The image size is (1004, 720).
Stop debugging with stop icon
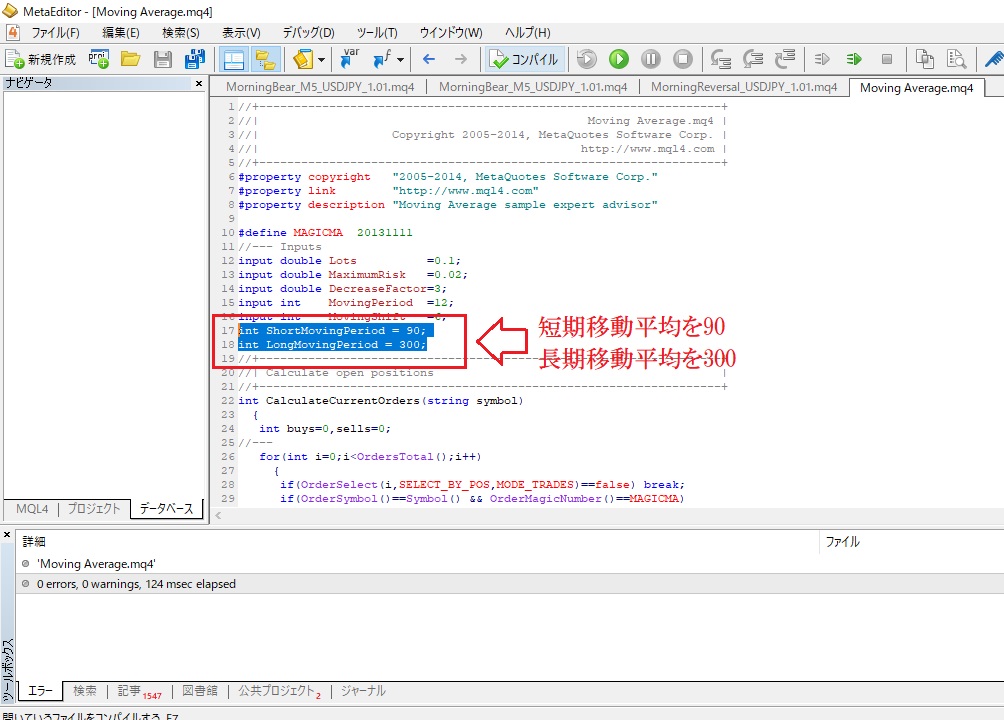point(683,60)
